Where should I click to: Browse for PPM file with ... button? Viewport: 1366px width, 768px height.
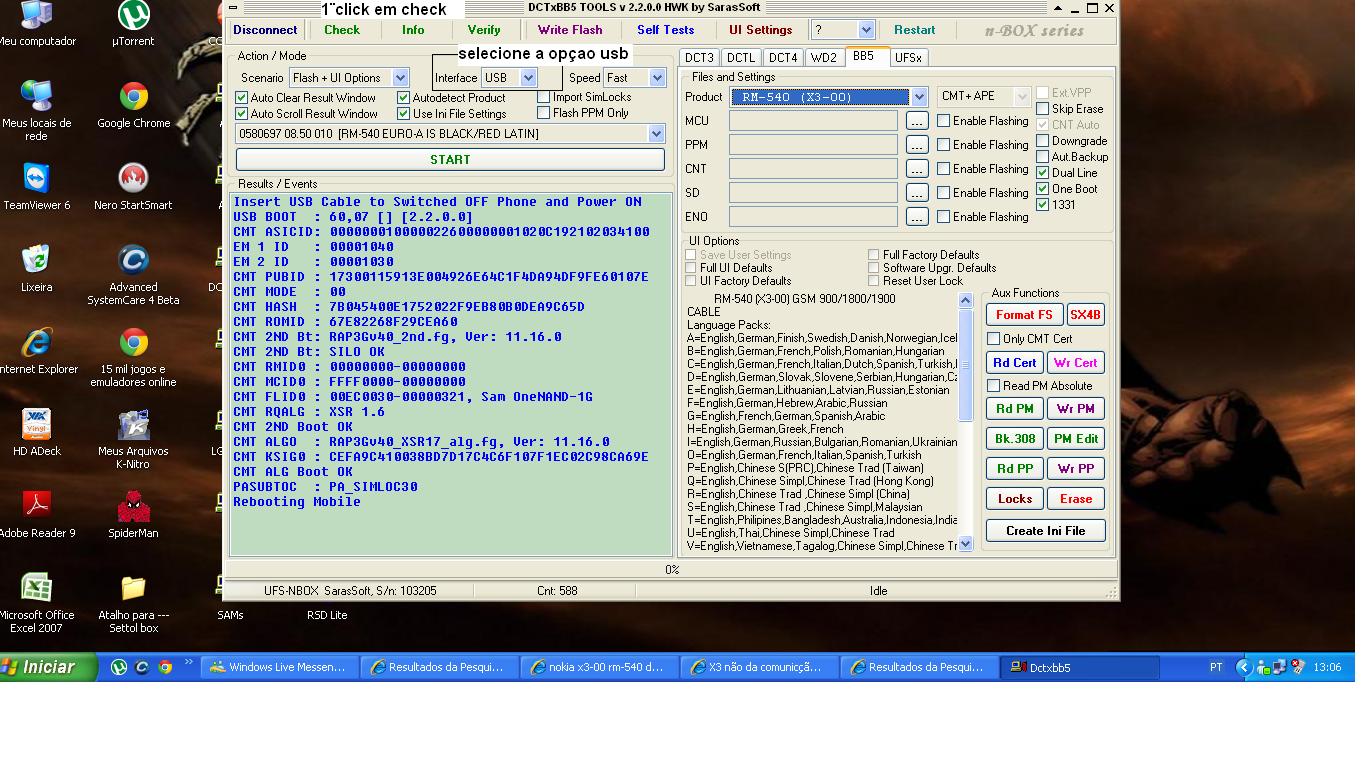(x=917, y=145)
